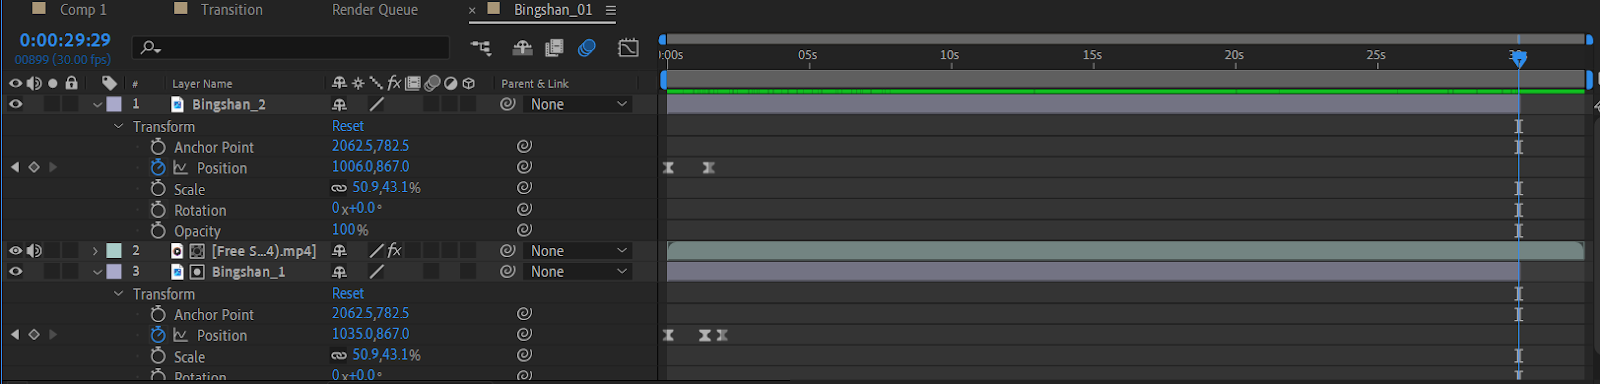Click label color swatch of Bingshan_1
Viewport: 1600px width, 384px height.
coord(114,271)
